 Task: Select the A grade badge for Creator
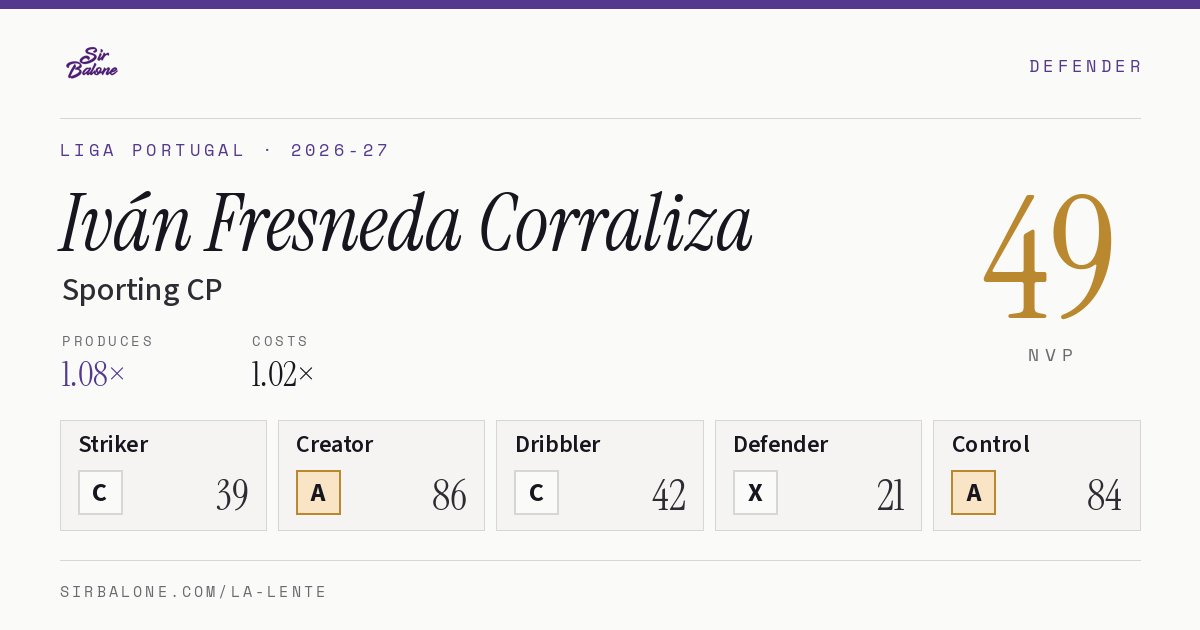[318, 492]
